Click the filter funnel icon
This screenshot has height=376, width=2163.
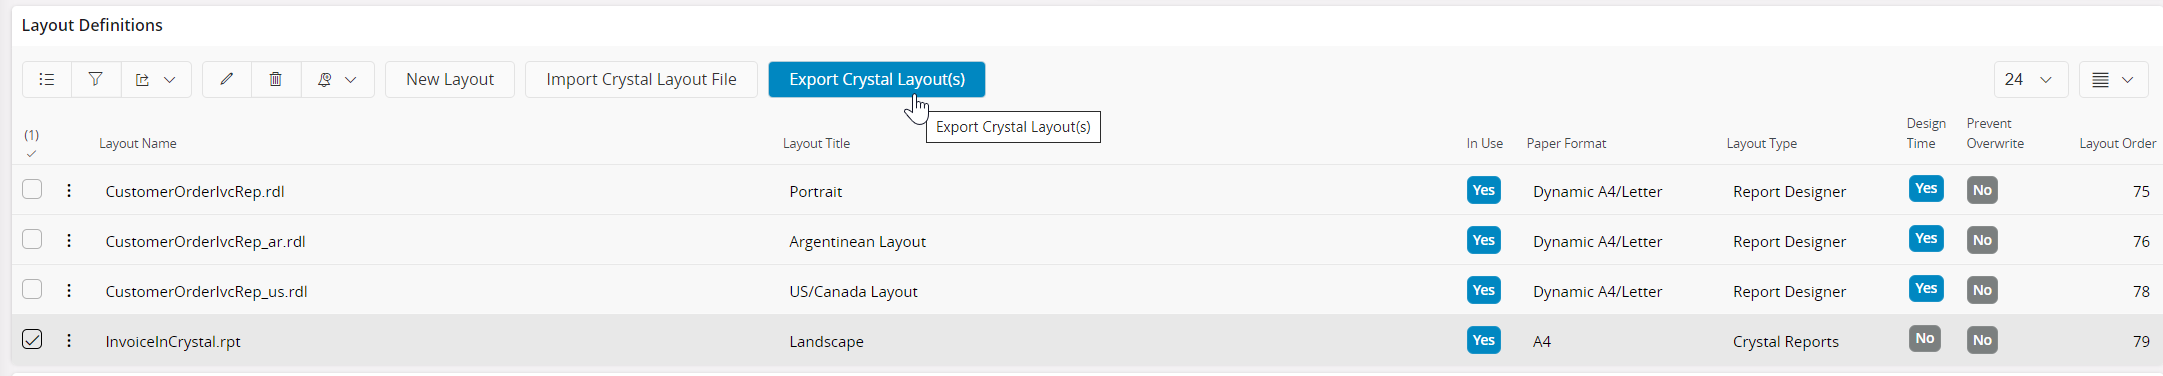pyautogui.click(x=96, y=80)
